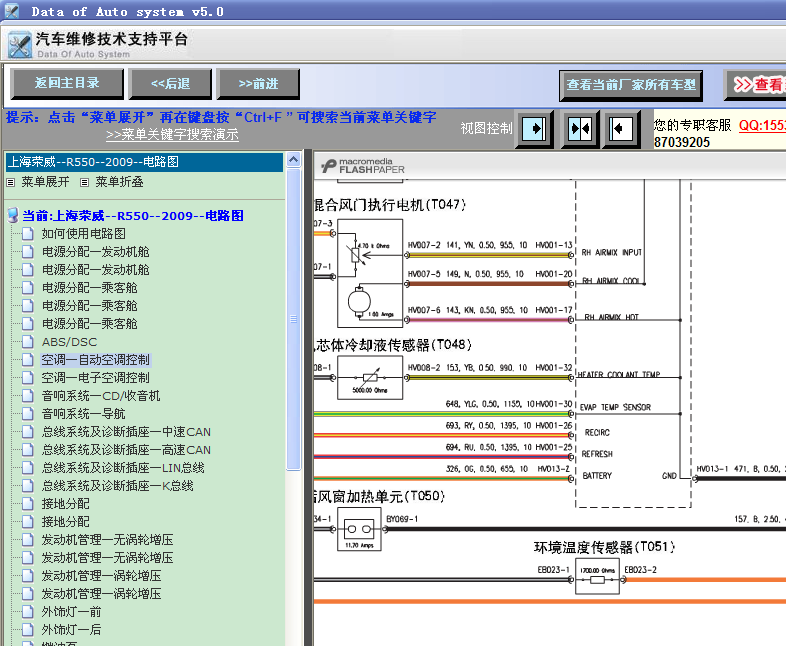Open ABS/DSC tree item

[x=69, y=342]
